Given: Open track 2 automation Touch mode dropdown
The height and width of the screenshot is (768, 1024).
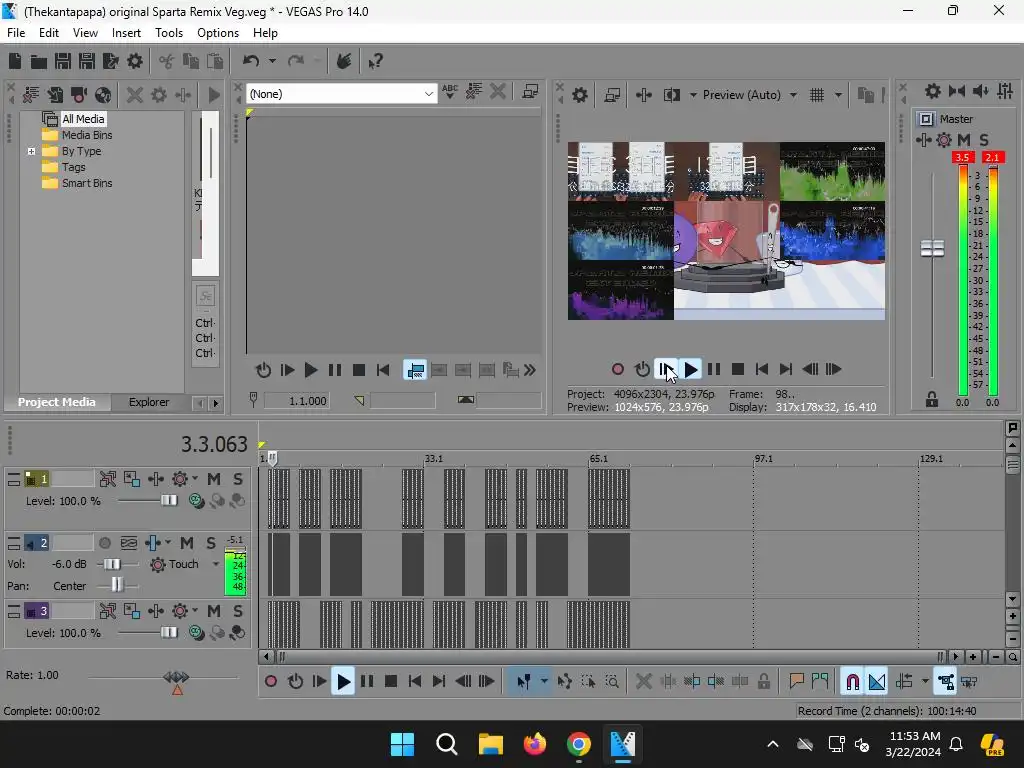Looking at the screenshot, I should (x=216, y=564).
